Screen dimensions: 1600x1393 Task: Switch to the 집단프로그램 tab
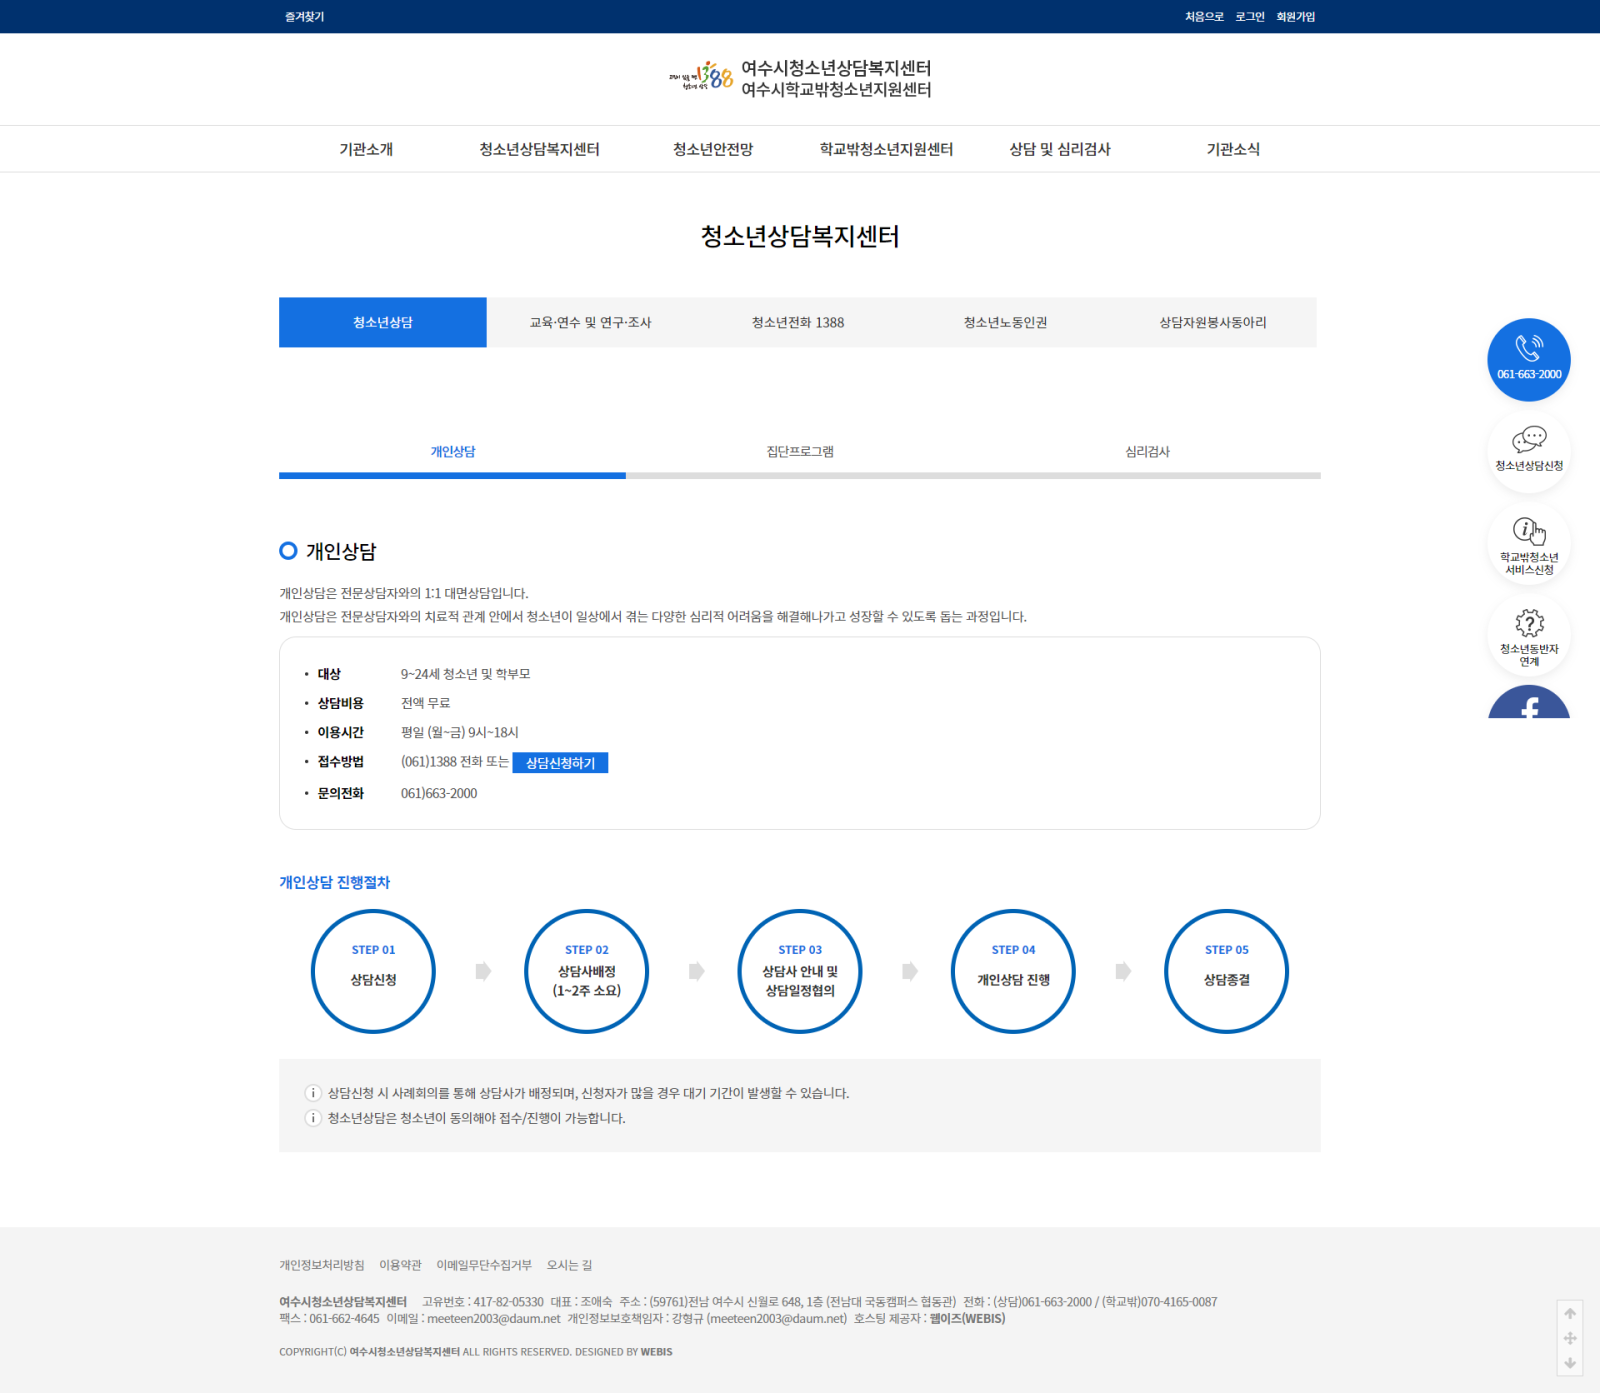[x=800, y=452]
